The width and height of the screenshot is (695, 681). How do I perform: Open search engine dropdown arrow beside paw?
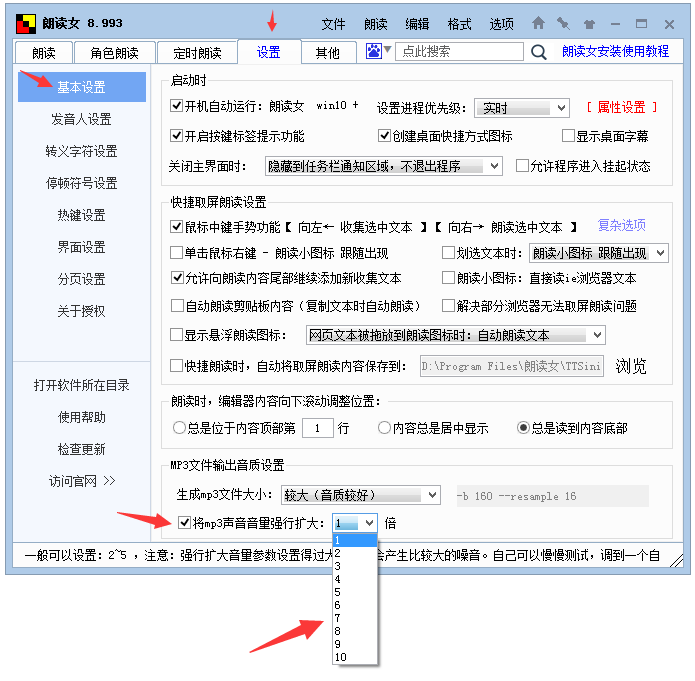point(387,49)
